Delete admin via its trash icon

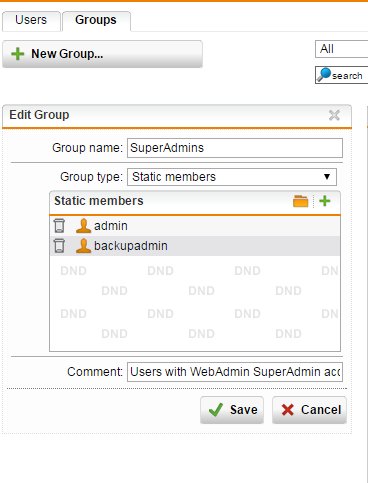pyautogui.click(x=59, y=226)
